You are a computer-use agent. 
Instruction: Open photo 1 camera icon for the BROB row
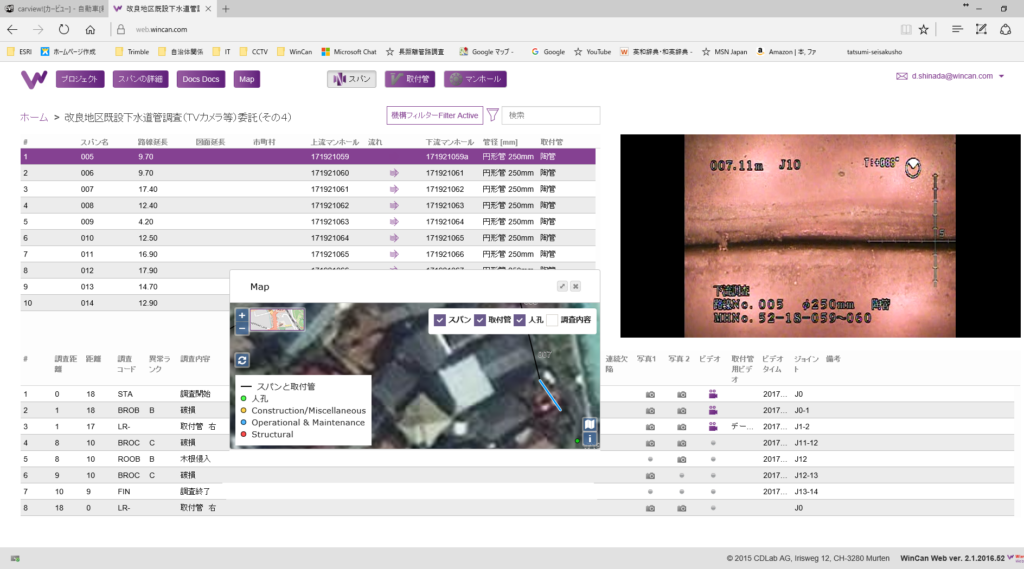click(650, 410)
